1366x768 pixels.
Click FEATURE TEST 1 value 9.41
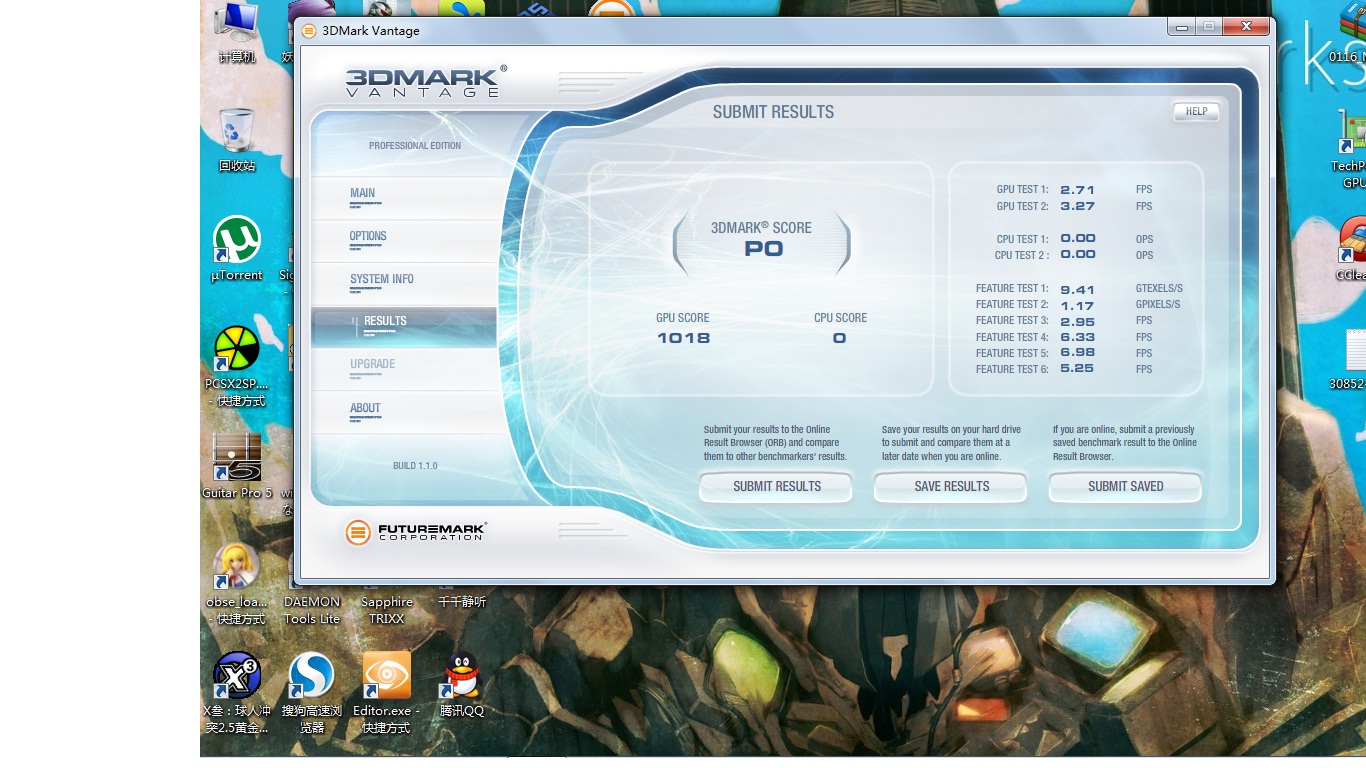pos(1078,290)
